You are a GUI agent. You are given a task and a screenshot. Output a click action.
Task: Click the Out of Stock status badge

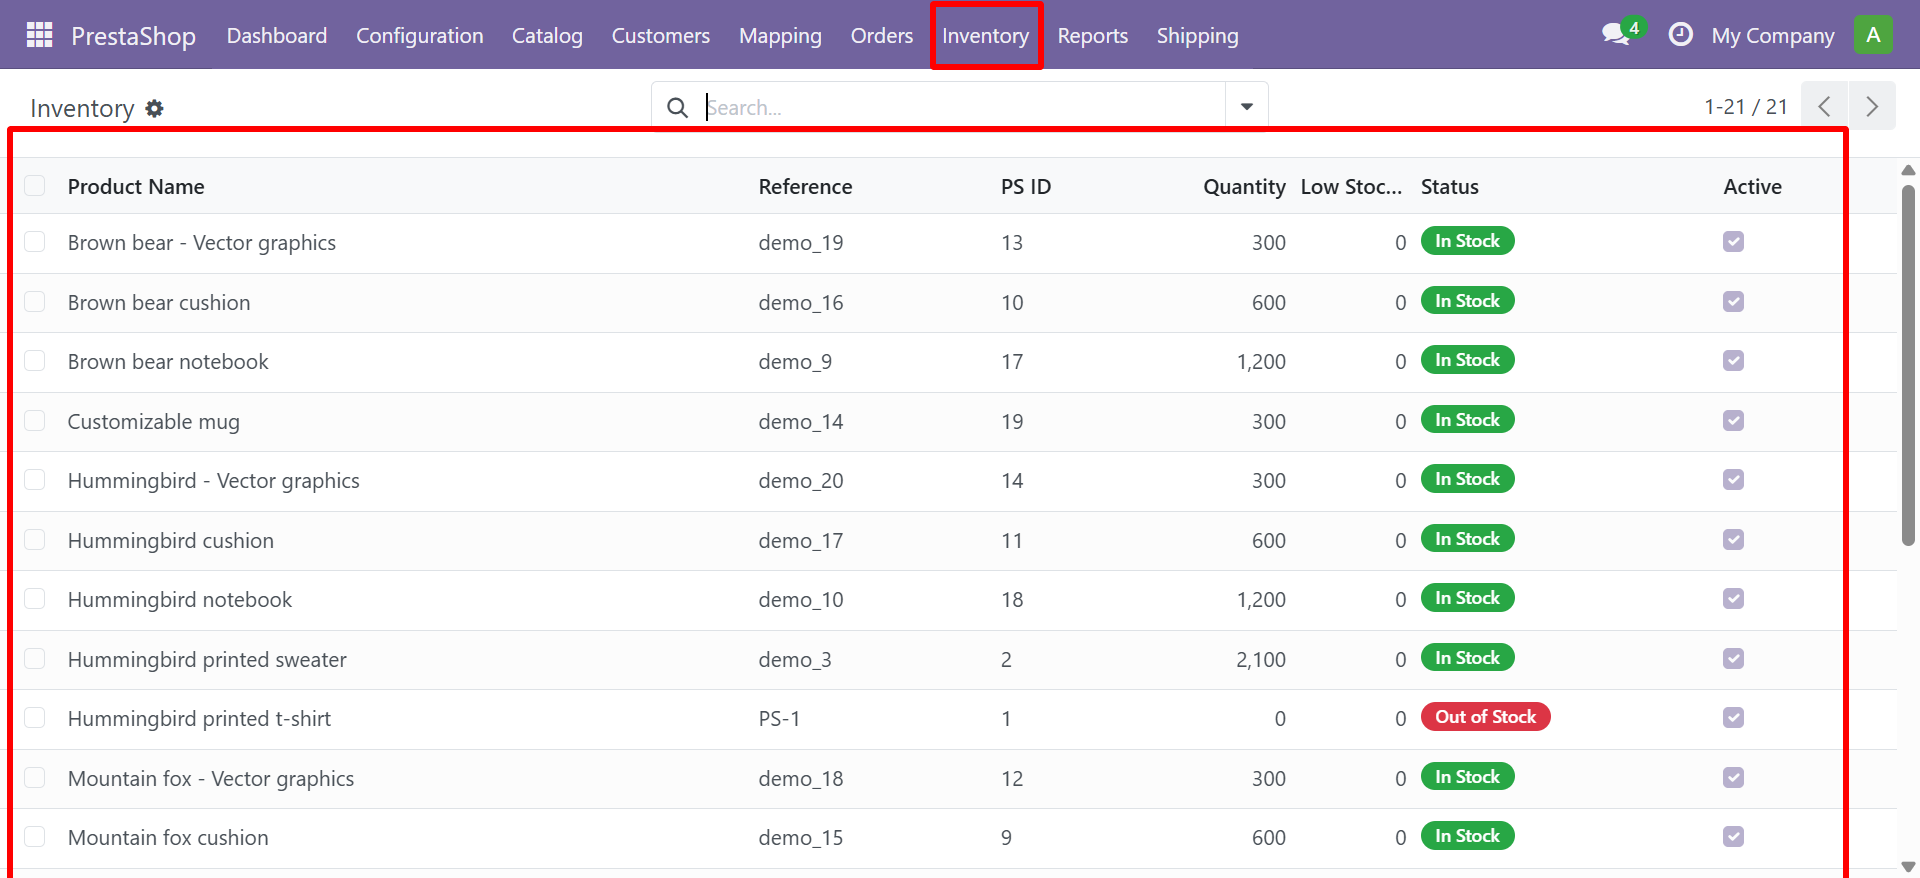(x=1485, y=717)
